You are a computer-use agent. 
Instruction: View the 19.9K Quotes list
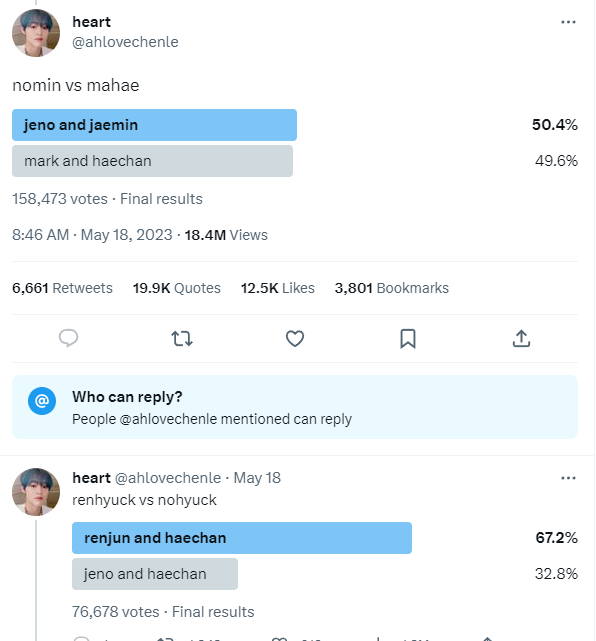click(x=177, y=288)
